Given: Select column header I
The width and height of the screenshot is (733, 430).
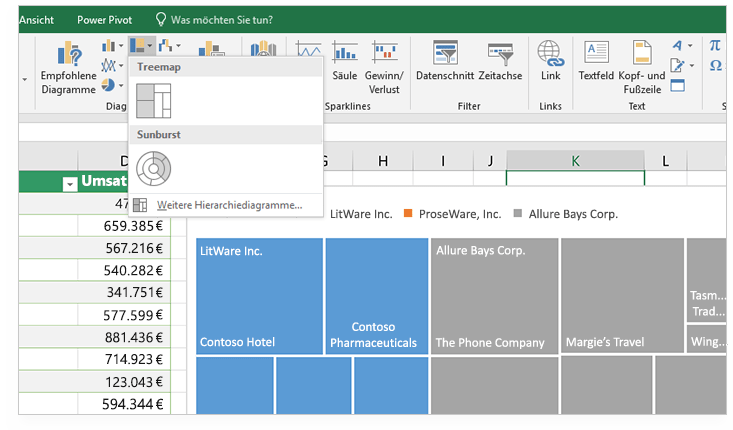Looking at the screenshot, I should tap(443, 161).
